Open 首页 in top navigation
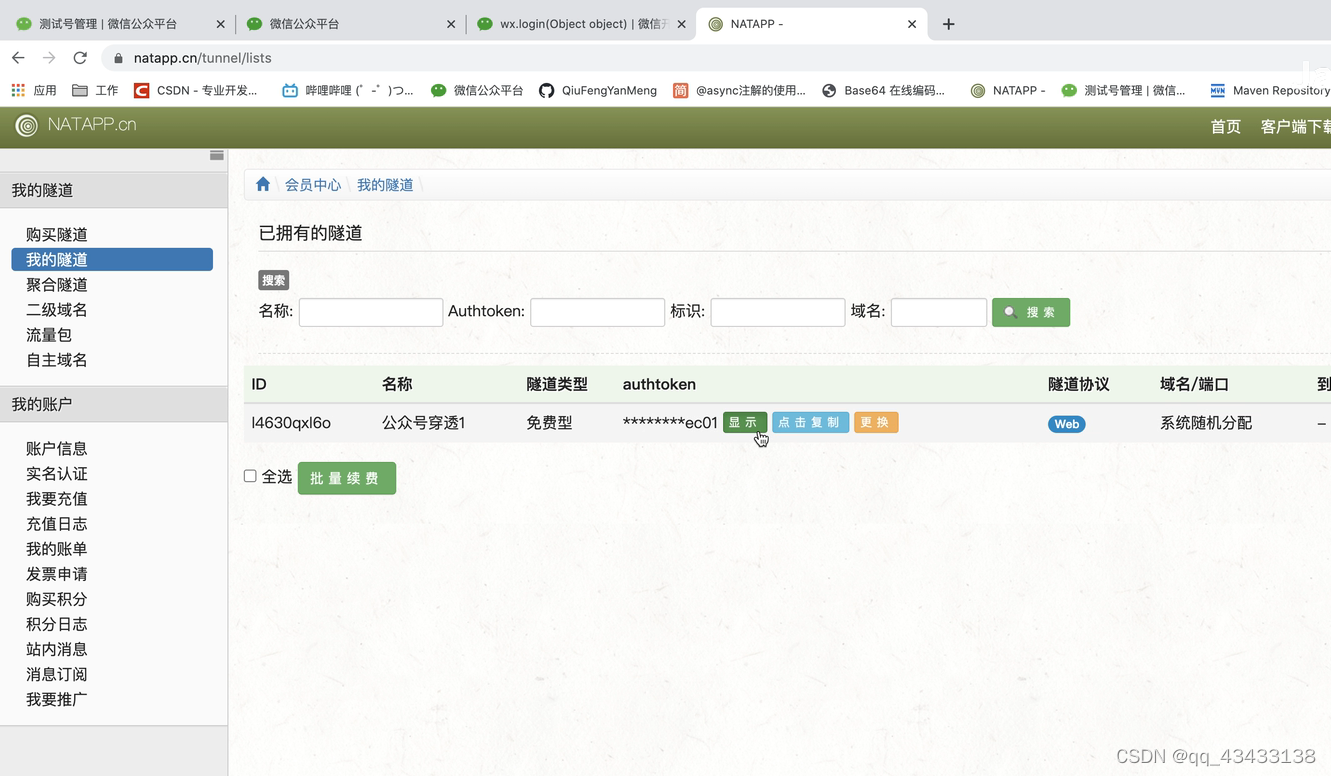1331x776 pixels. (x=1226, y=126)
